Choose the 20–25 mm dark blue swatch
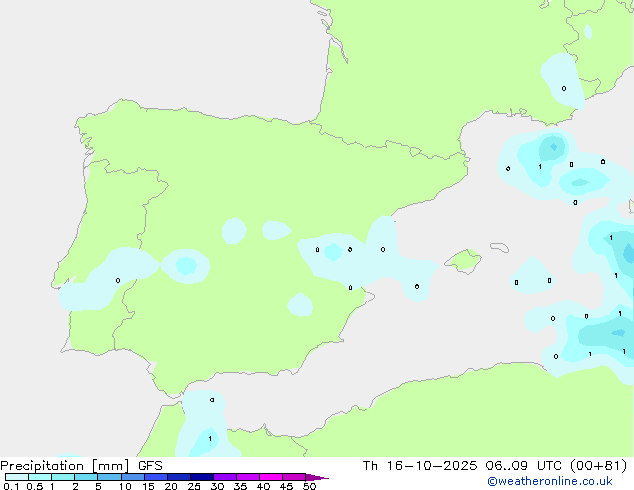 click(x=179, y=477)
